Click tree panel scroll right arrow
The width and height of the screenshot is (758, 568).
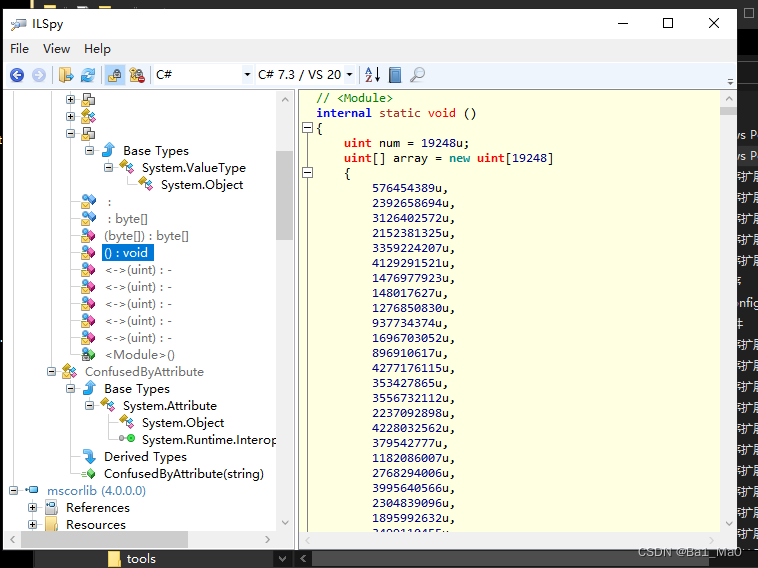pos(267,539)
